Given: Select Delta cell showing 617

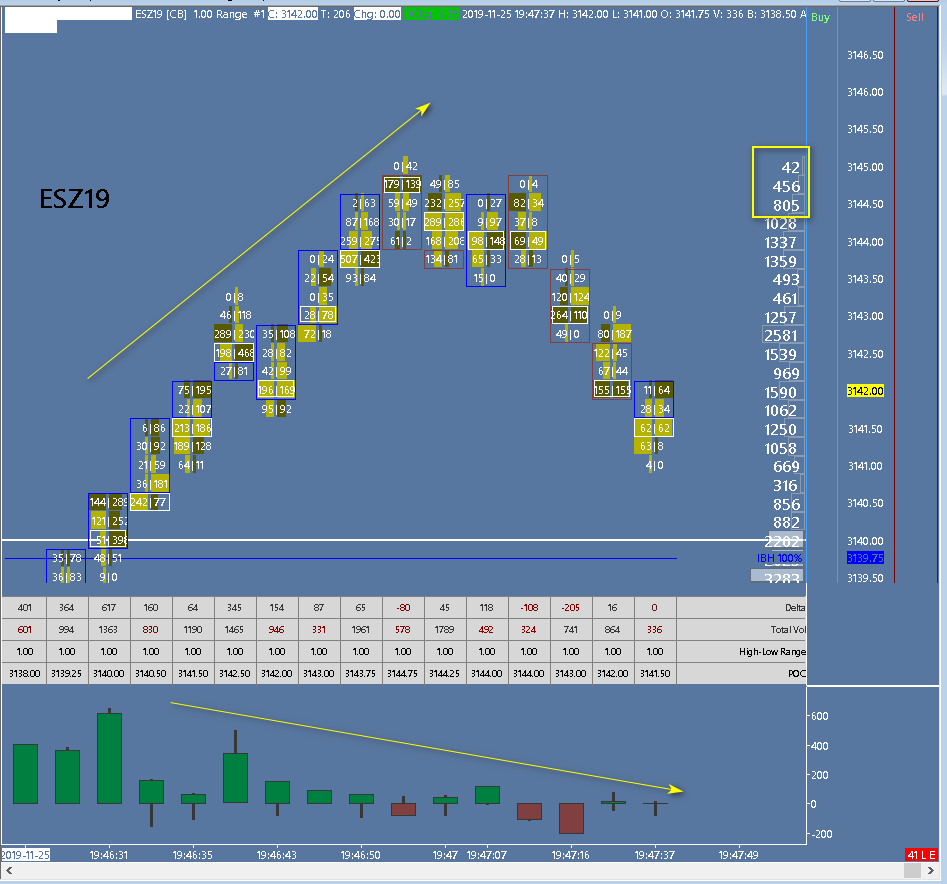Looking at the screenshot, I should pos(109,607).
